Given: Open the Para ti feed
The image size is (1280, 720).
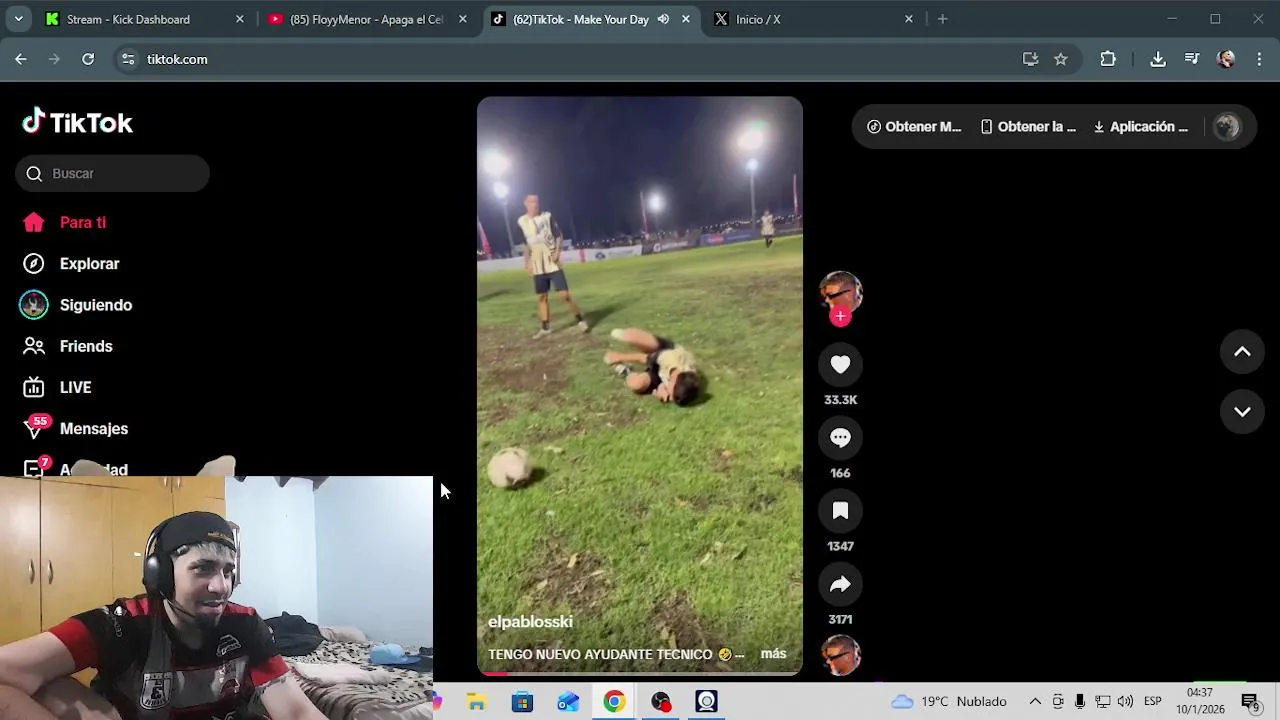Looking at the screenshot, I should point(82,222).
